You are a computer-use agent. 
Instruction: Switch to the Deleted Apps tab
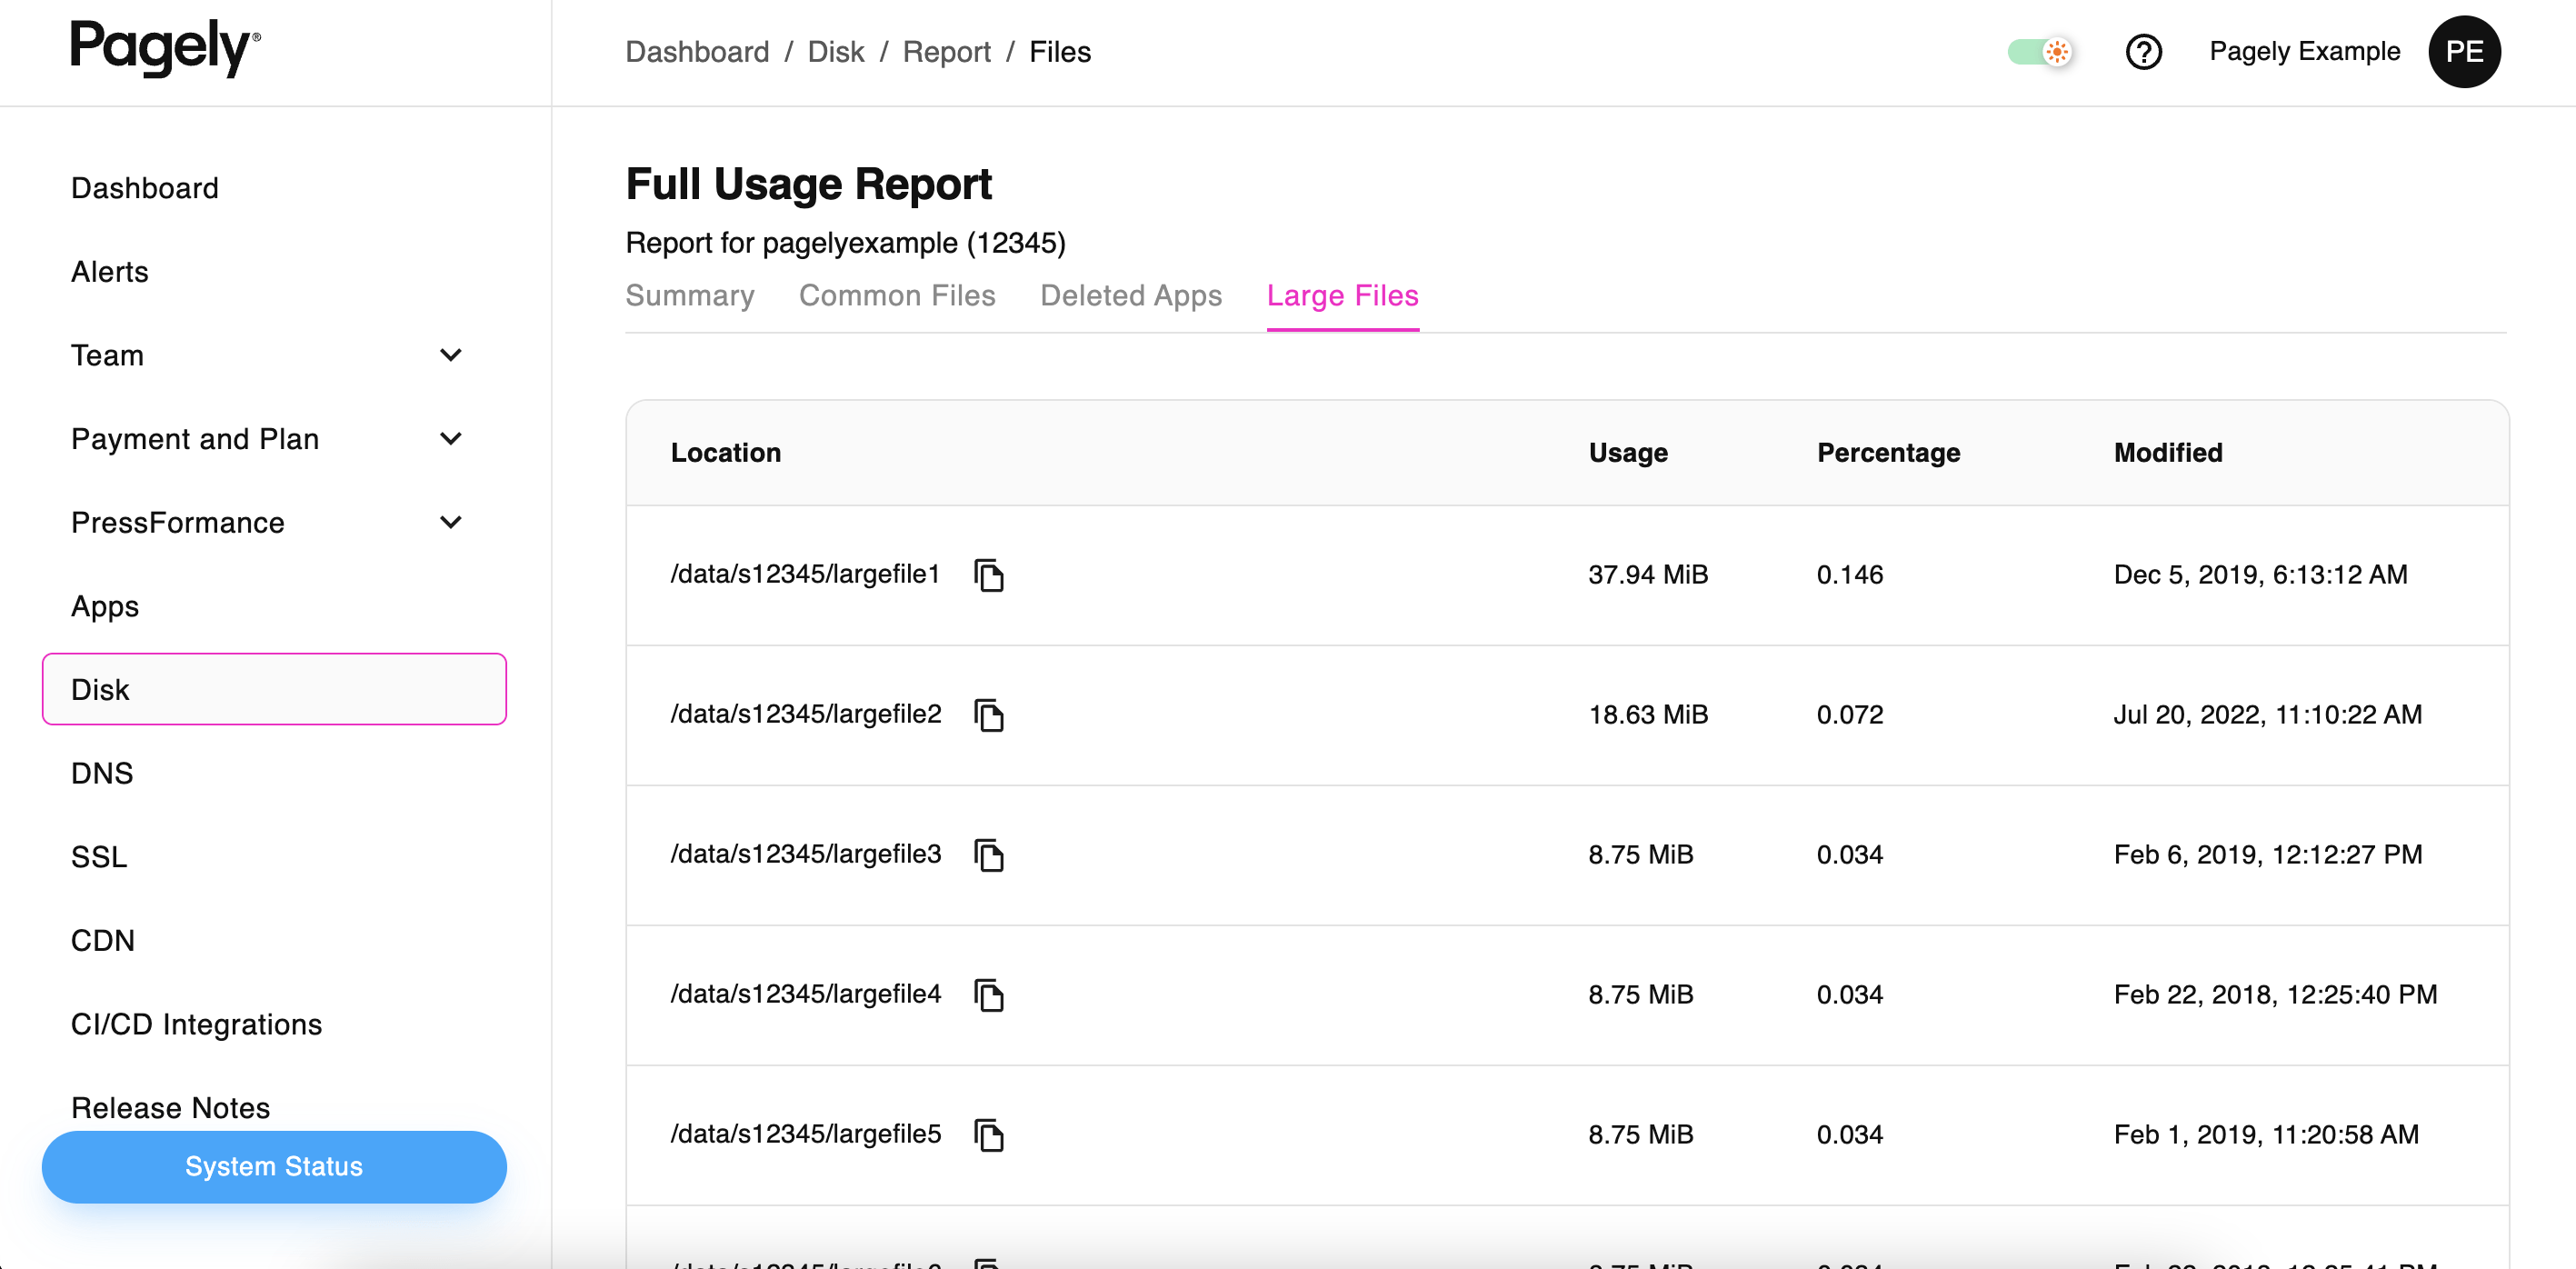point(1131,296)
